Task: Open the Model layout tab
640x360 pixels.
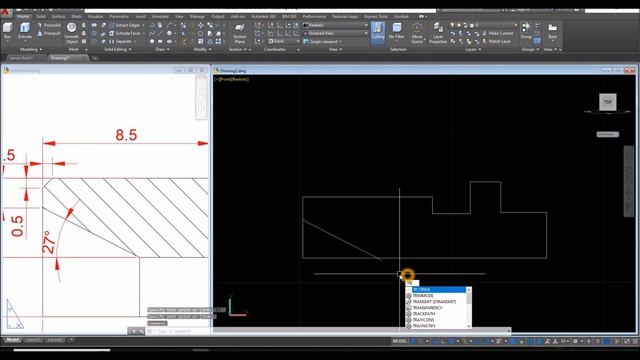Action: [x=12, y=340]
